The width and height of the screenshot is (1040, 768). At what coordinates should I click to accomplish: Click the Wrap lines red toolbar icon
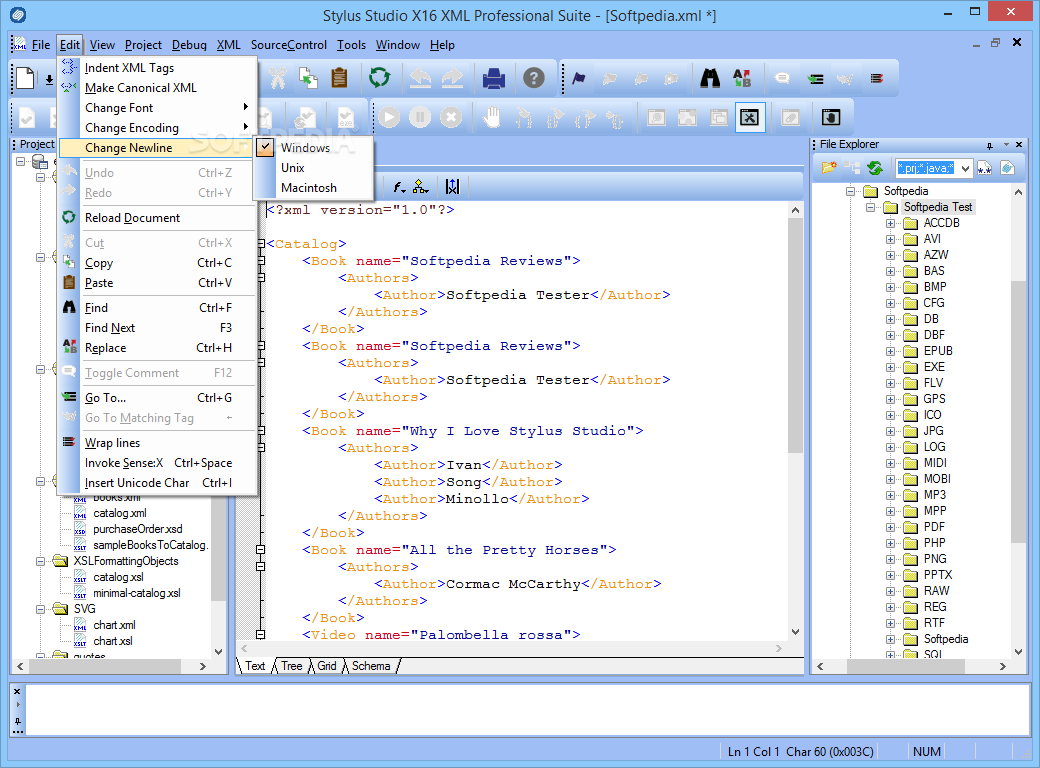point(876,78)
